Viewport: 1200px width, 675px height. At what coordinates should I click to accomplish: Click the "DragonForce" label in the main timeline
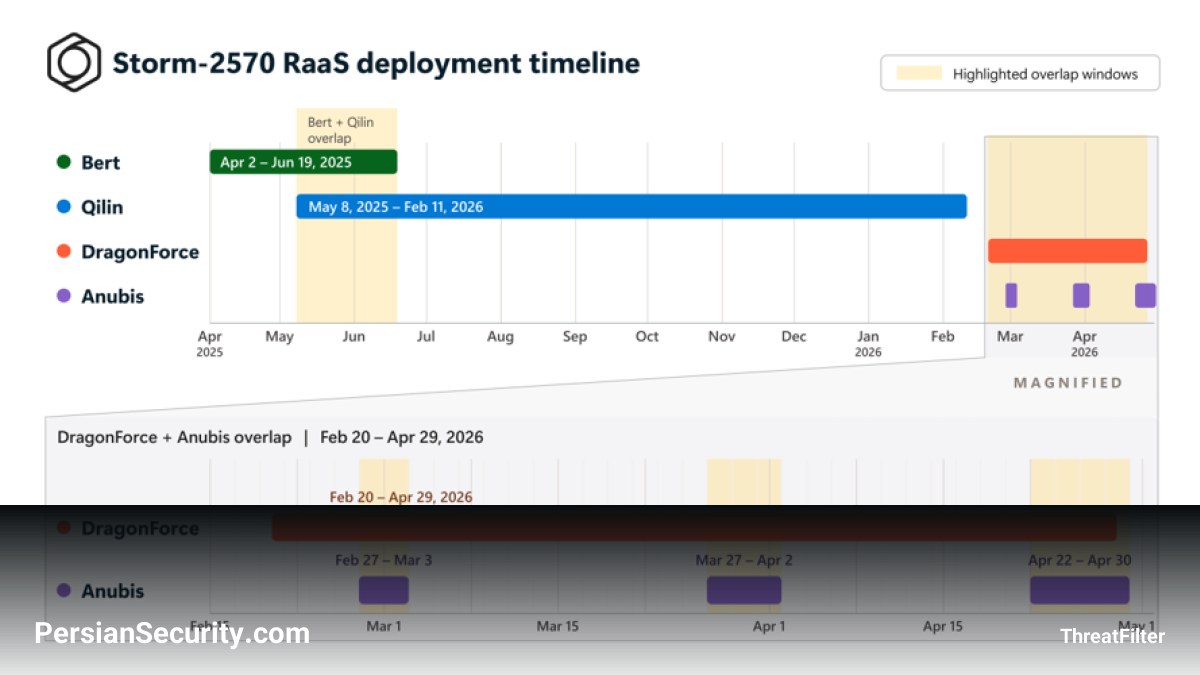(x=140, y=252)
